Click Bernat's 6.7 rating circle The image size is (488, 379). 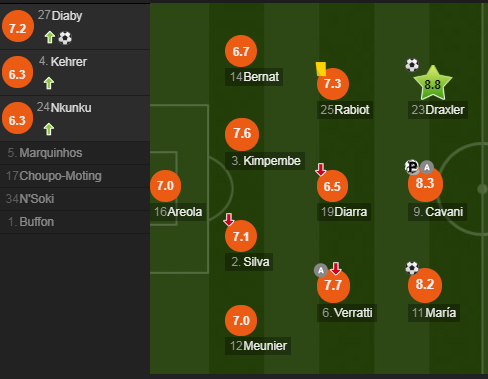pyautogui.click(x=241, y=51)
